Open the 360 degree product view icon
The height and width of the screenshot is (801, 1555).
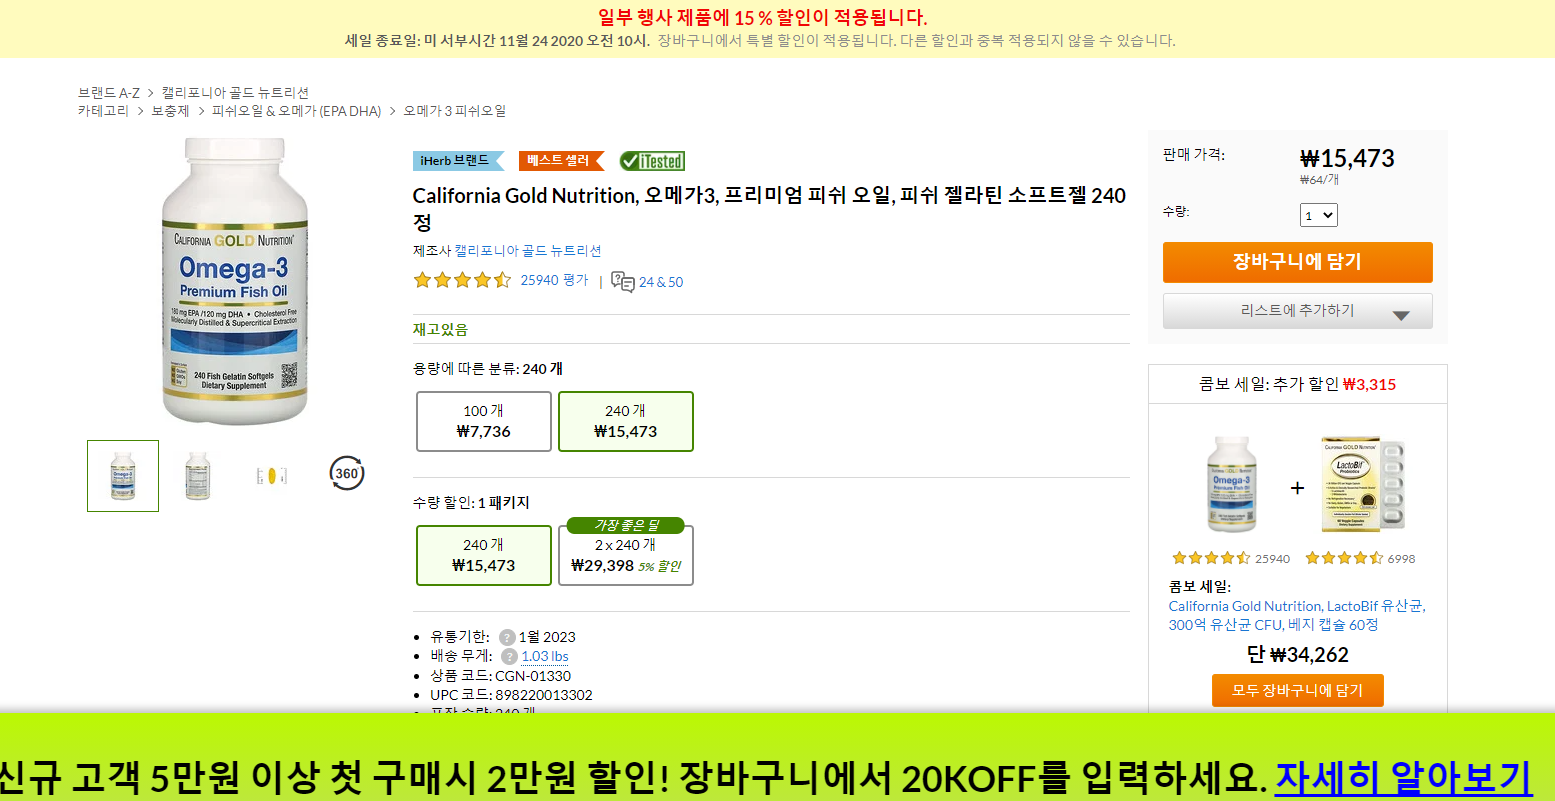pyautogui.click(x=347, y=473)
